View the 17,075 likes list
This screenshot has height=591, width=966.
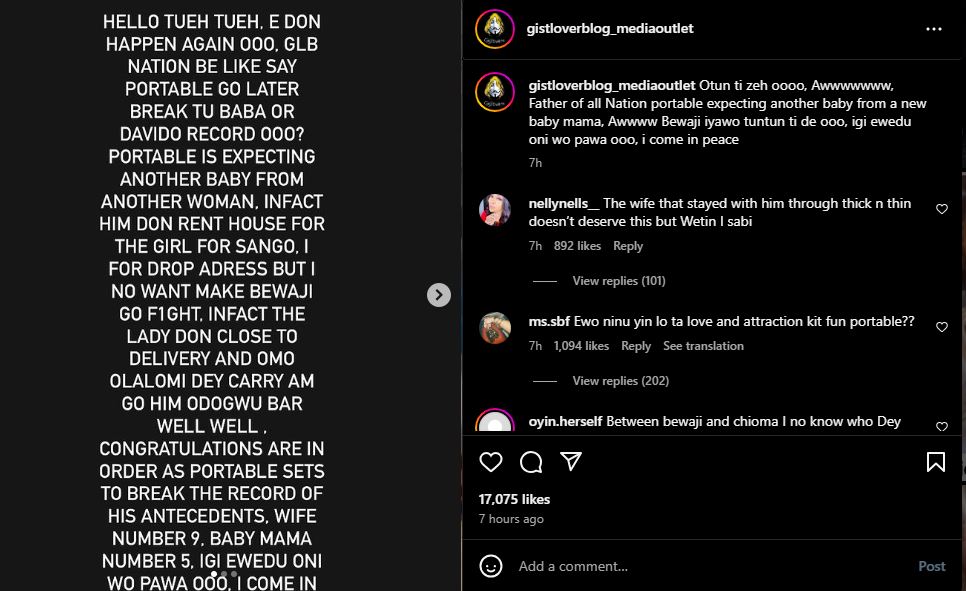pyautogui.click(x=514, y=499)
